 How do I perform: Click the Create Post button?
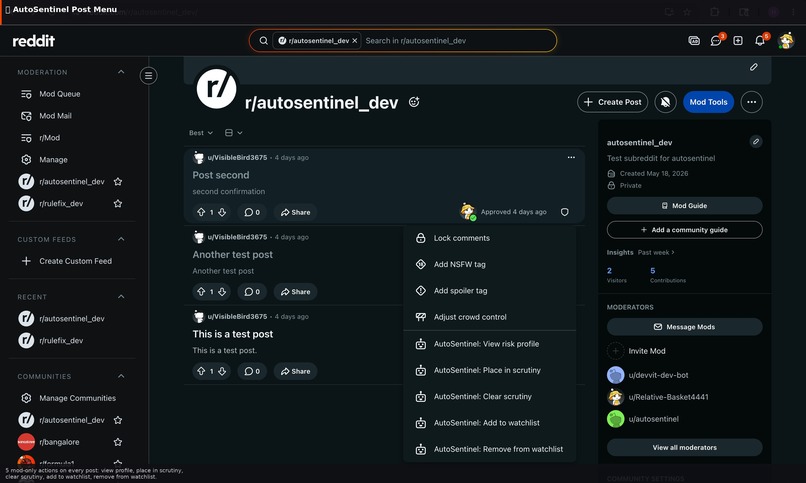(612, 102)
